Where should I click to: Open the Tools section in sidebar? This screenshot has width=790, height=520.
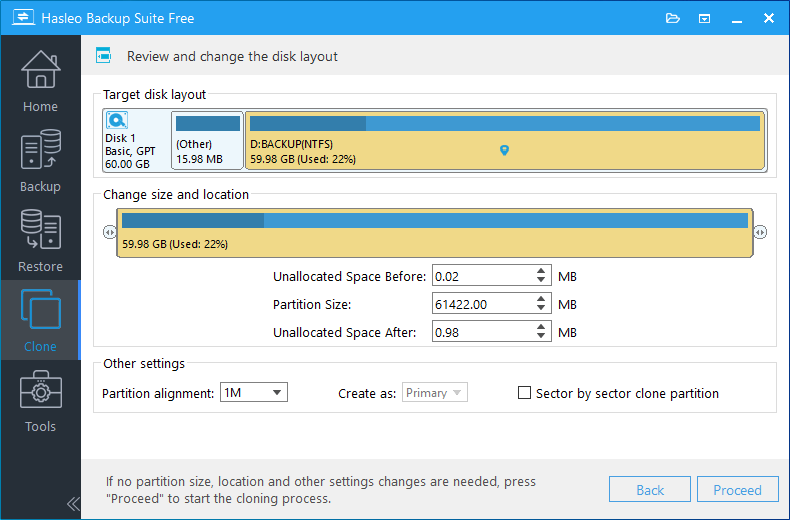(x=40, y=400)
